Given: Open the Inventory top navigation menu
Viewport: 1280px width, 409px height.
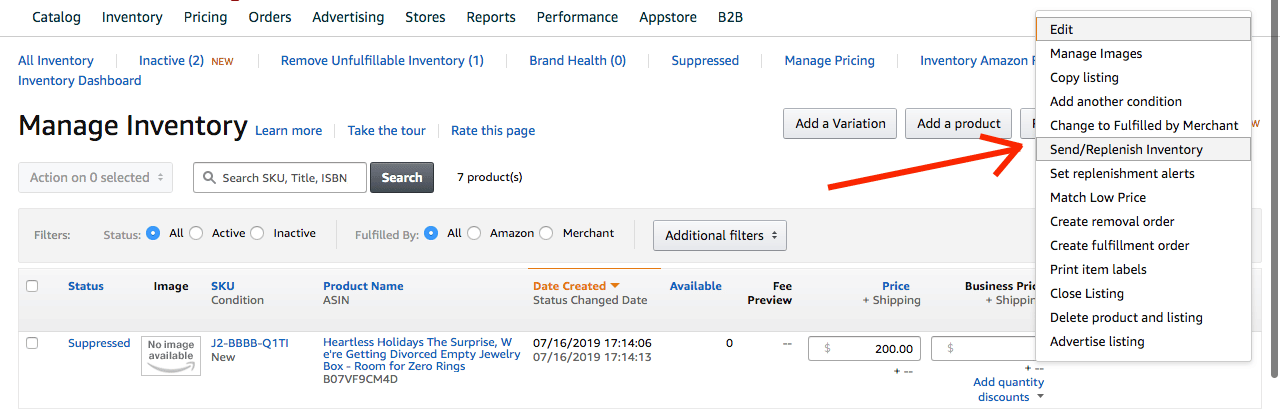Looking at the screenshot, I should point(132,17).
